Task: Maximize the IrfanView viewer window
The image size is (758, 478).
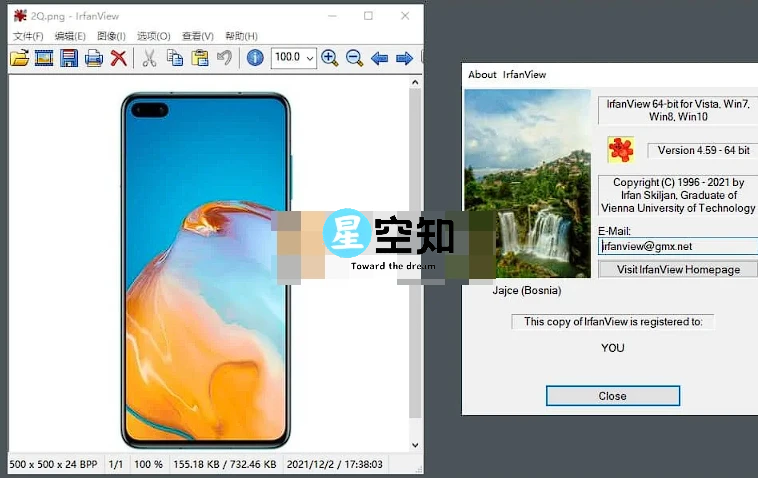Action: (368, 16)
